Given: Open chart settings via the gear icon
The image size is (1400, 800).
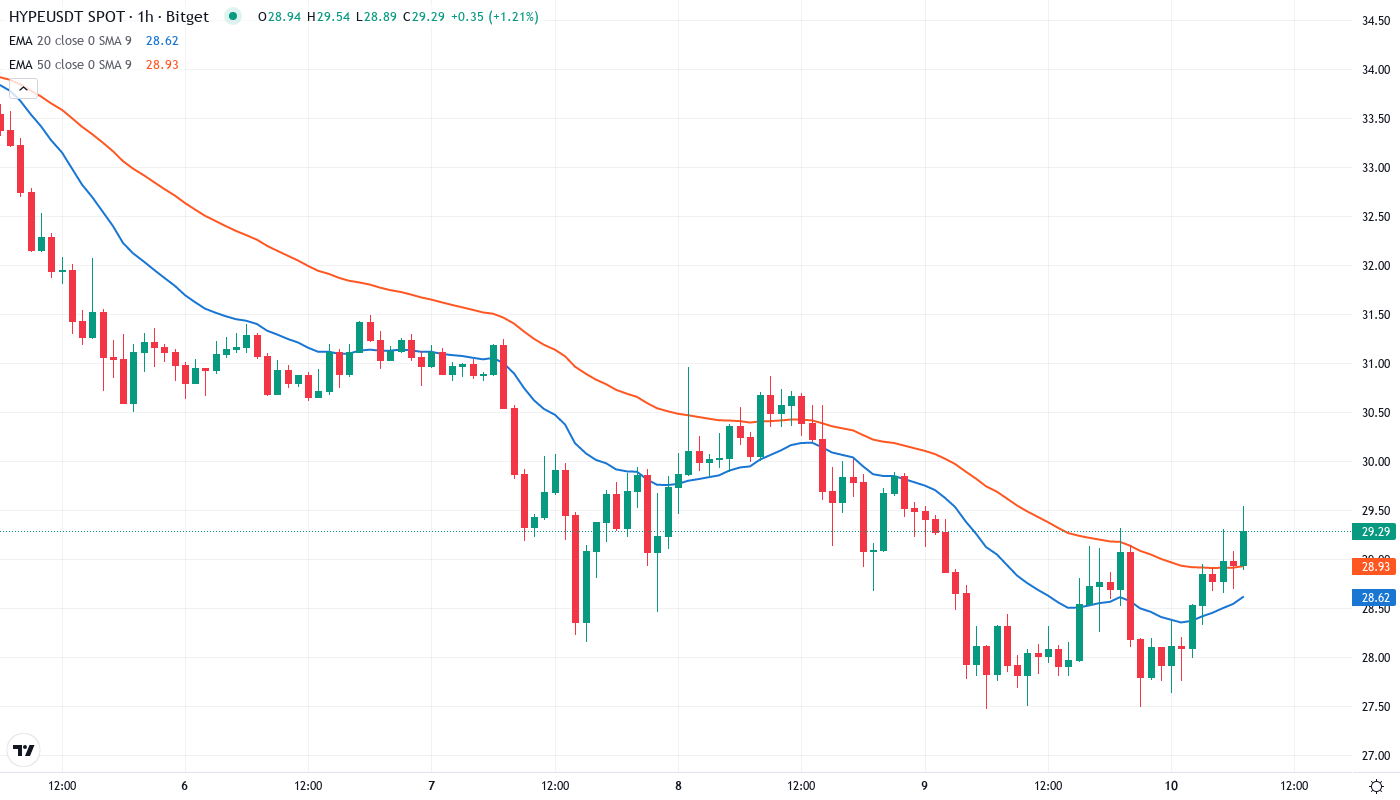Looking at the screenshot, I should 1376,787.
